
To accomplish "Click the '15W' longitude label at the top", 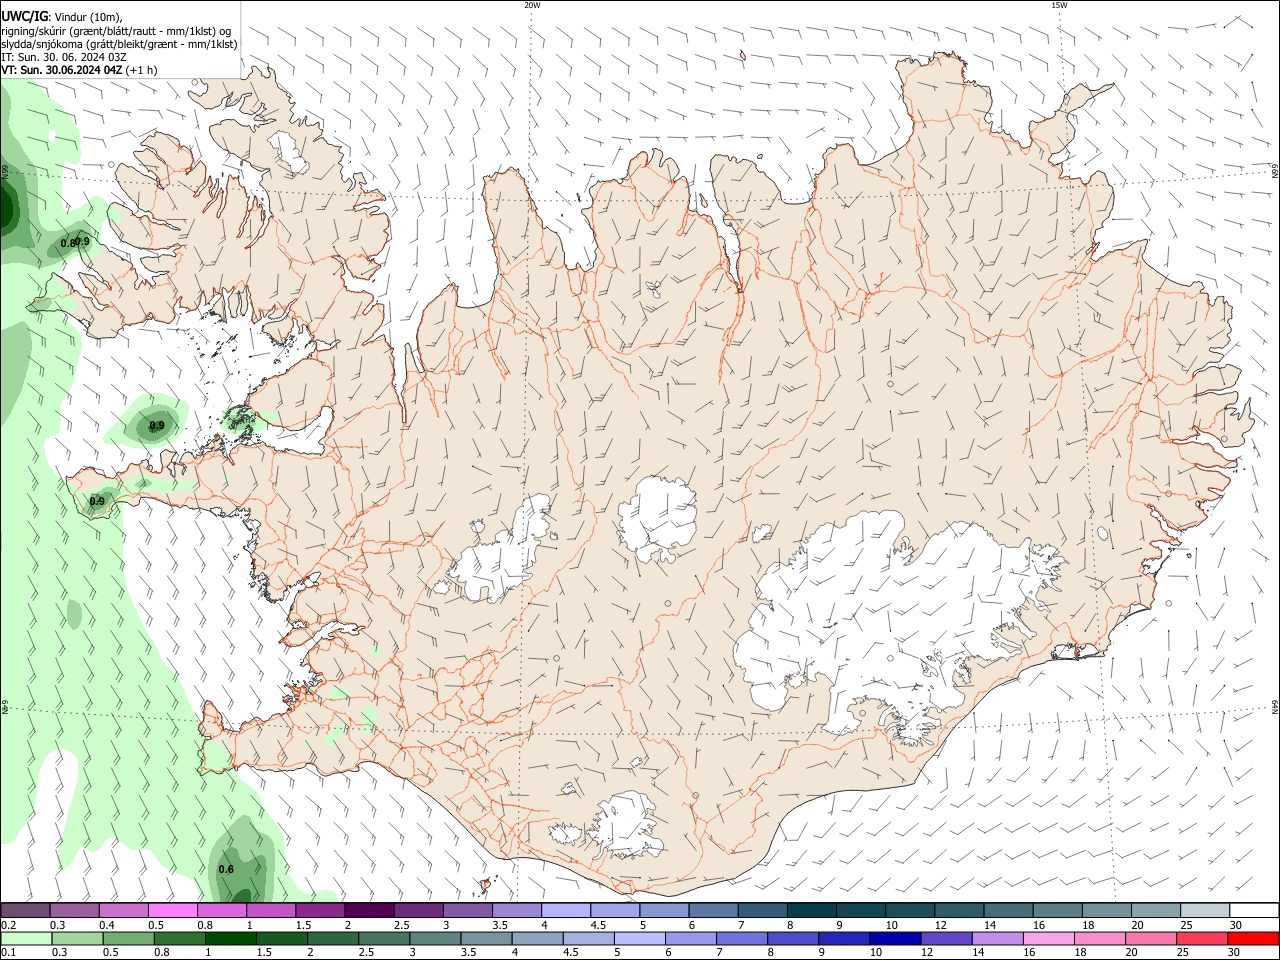I will click(1059, 5).
